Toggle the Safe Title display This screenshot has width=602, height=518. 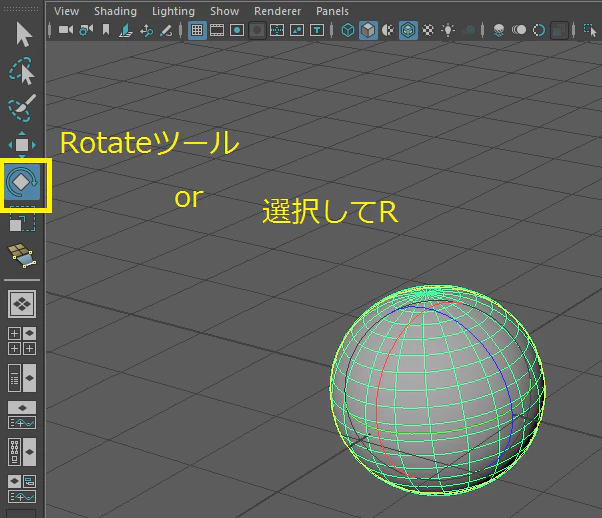(317, 30)
